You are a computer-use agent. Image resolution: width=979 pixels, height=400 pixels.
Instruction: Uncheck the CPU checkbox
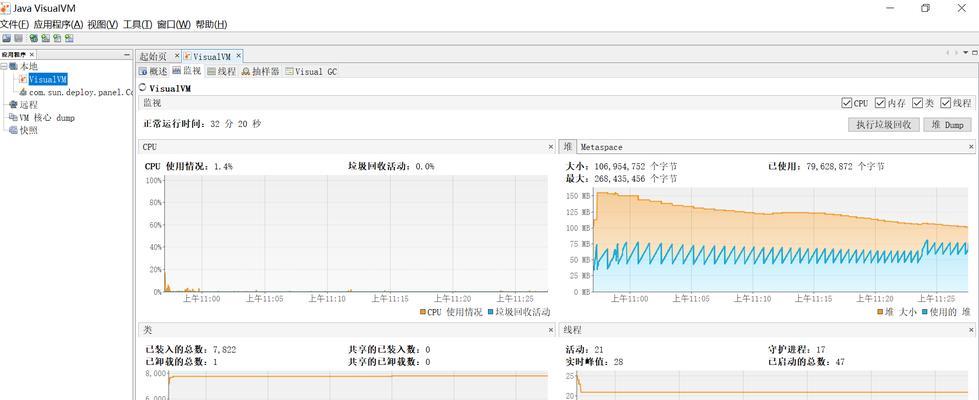click(847, 103)
